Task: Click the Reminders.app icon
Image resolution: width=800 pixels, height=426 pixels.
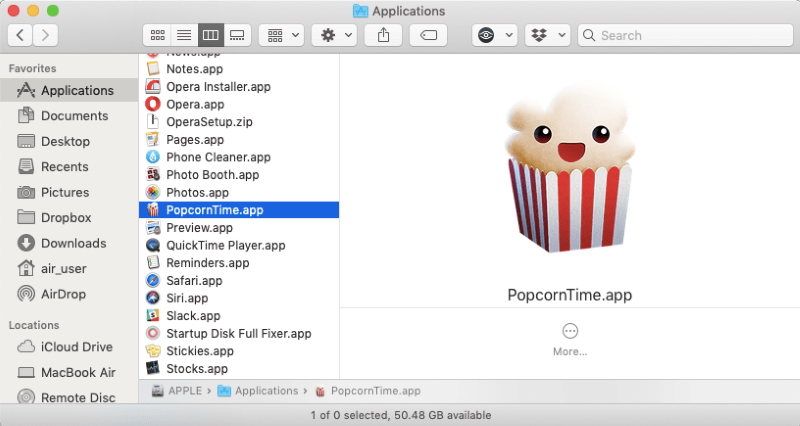Action: (153, 263)
